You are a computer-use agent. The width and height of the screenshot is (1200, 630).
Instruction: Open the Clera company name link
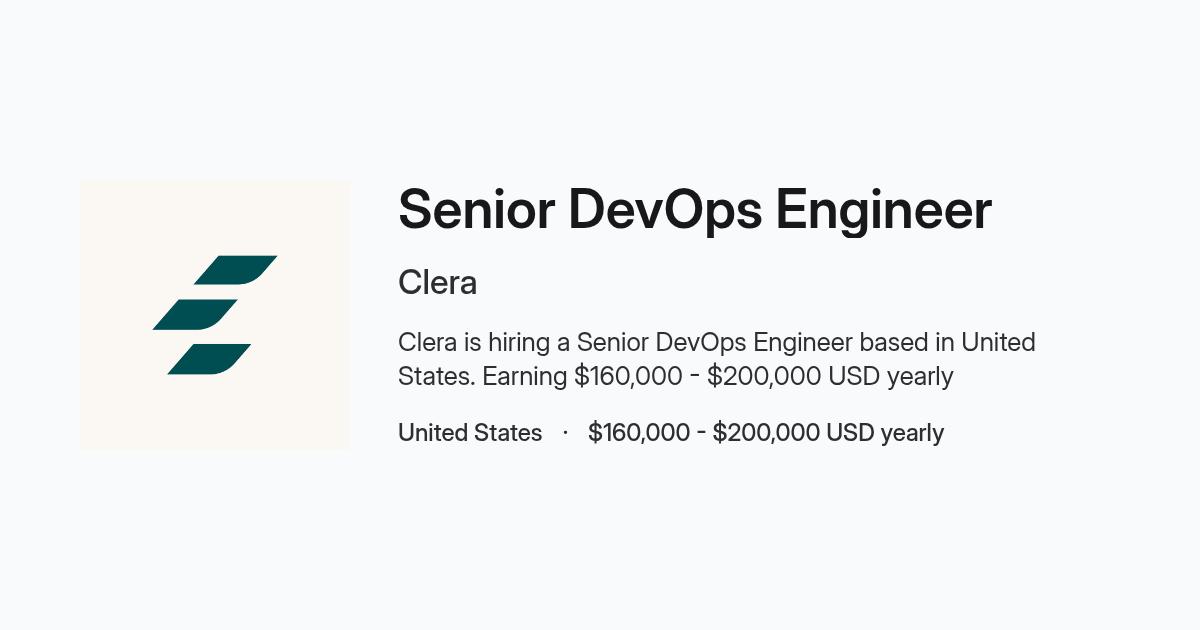pyautogui.click(x=437, y=283)
